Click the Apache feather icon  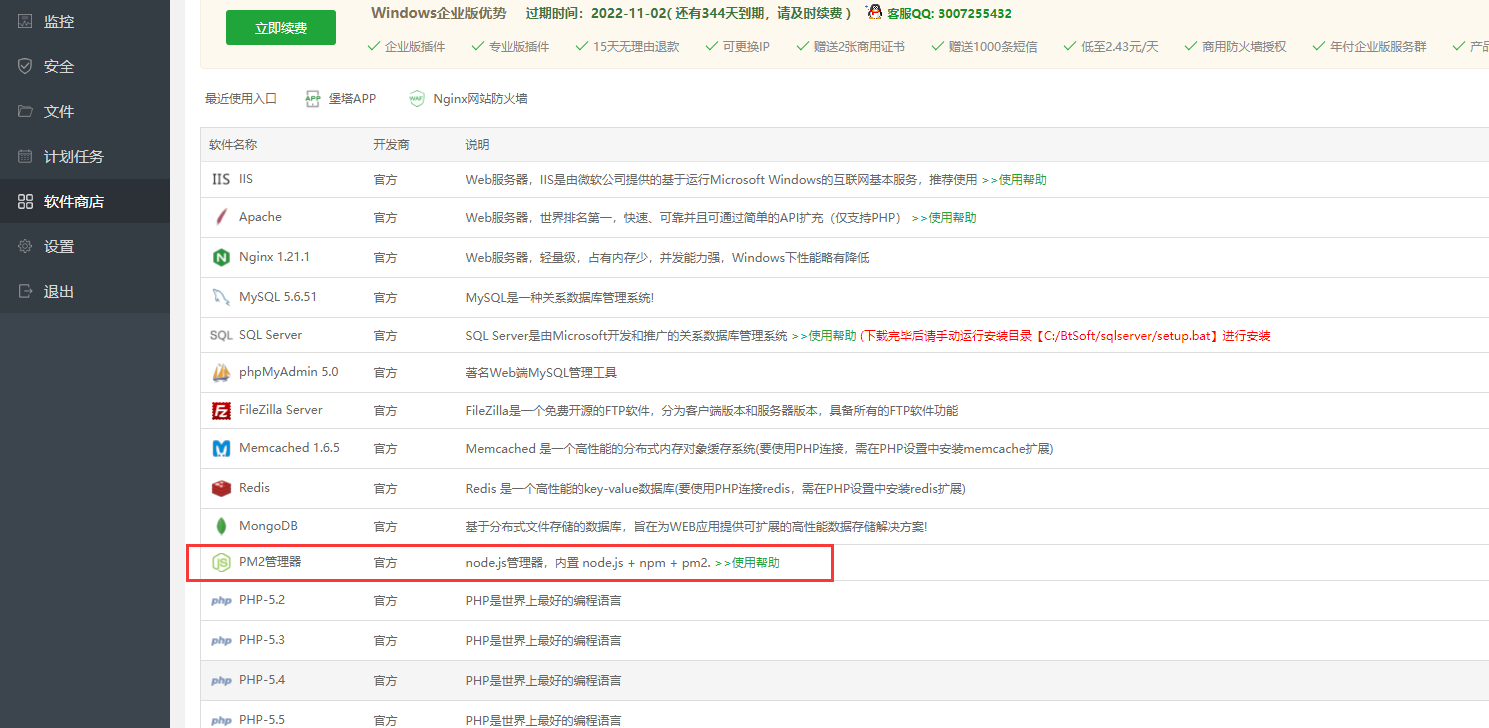click(x=221, y=217)
